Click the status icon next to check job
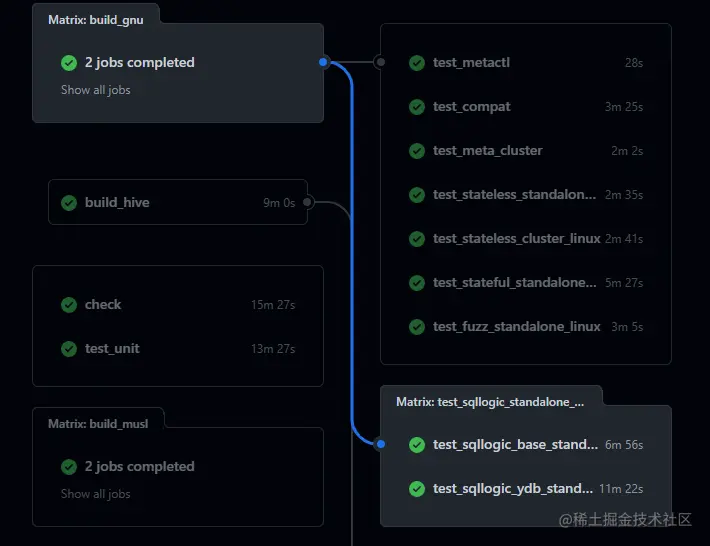This screenshot has height=546, width=710. click(69, 305)
